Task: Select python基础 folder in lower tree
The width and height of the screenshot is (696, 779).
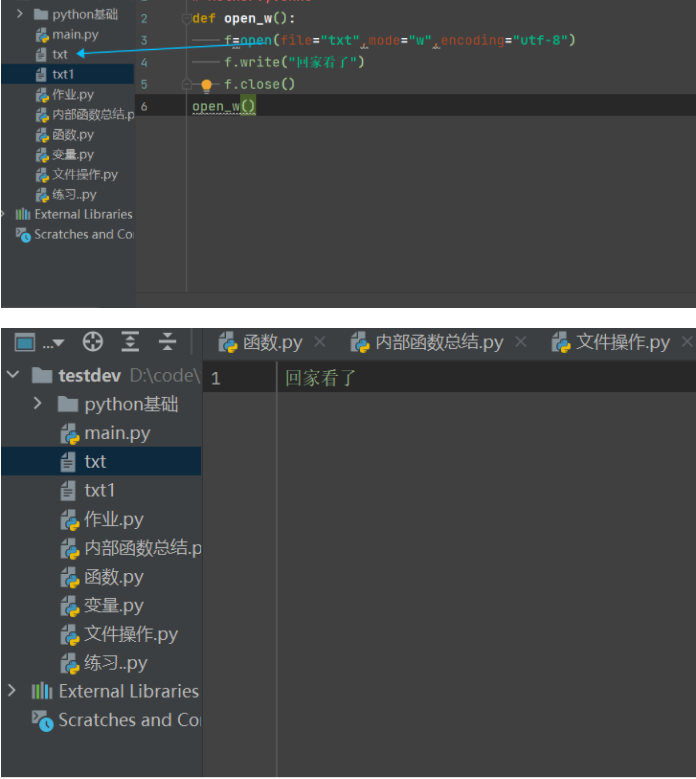Action: (x=118, y=404)
